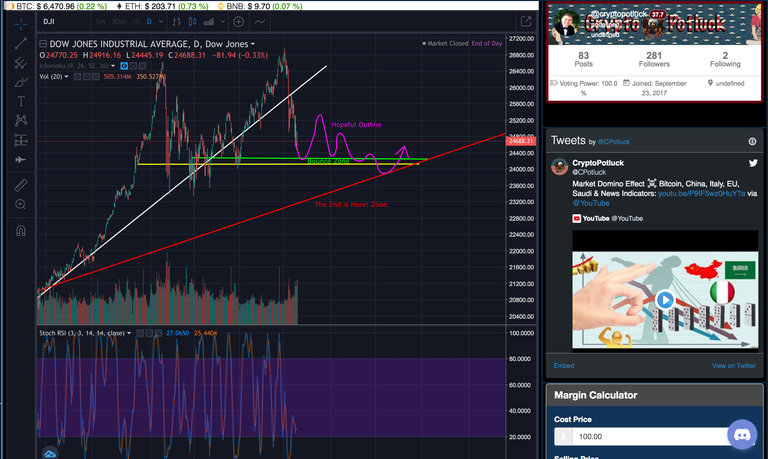
Task: Click the Twitter bird icon on tweet
Action: pyautogui.click(x=753, y=163)
